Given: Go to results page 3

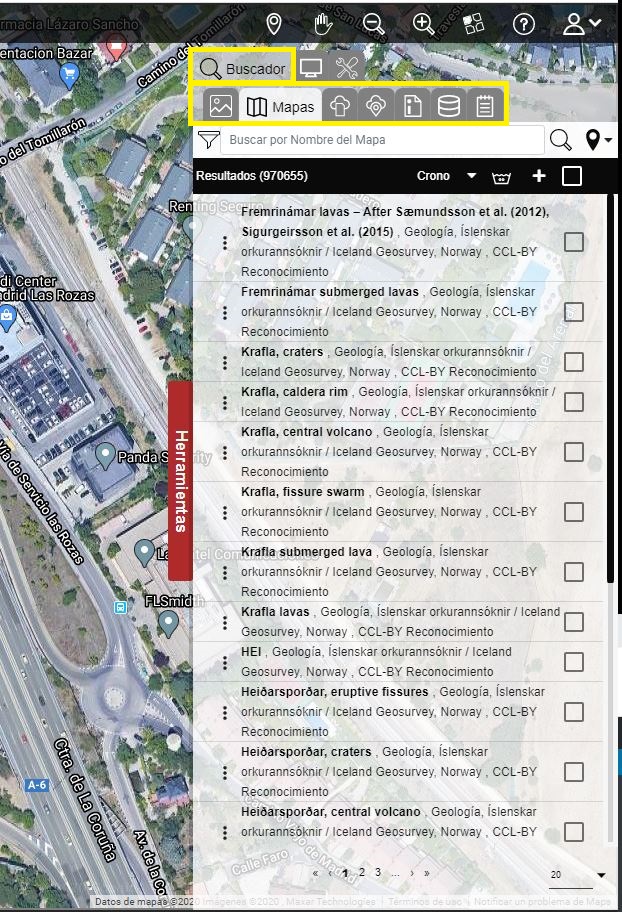Looking at the screenshot, I should coord(378,872).
